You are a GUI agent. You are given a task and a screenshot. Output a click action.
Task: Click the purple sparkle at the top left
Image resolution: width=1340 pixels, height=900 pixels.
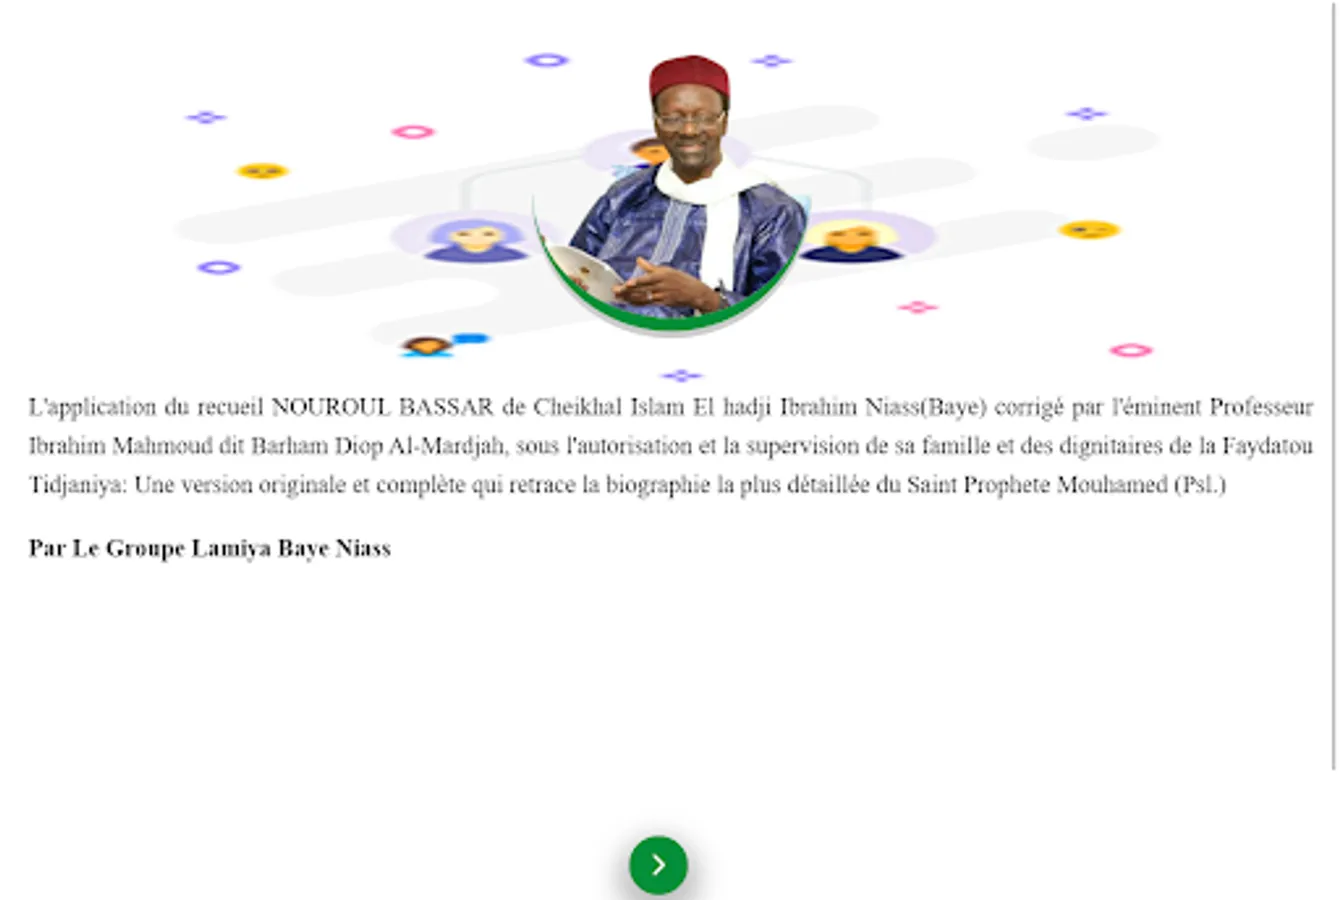206,117
